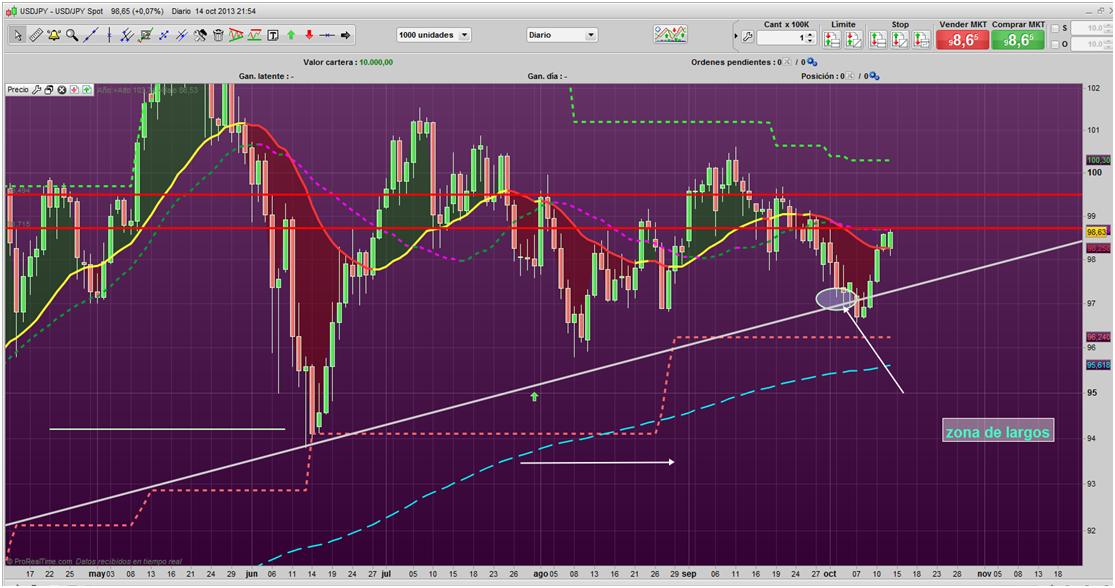Close positions with X beside Posición
The image size is (1115, 588).
pyautogui.click(x=850, y=76)
